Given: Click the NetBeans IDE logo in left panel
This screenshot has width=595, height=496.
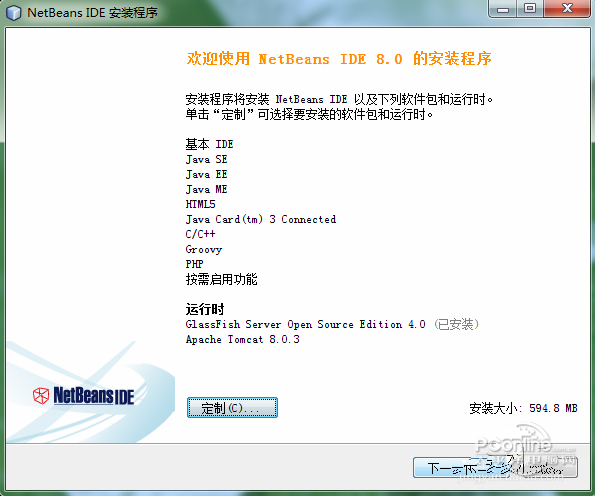Looking at the screenshot, I should coord(83,395).
